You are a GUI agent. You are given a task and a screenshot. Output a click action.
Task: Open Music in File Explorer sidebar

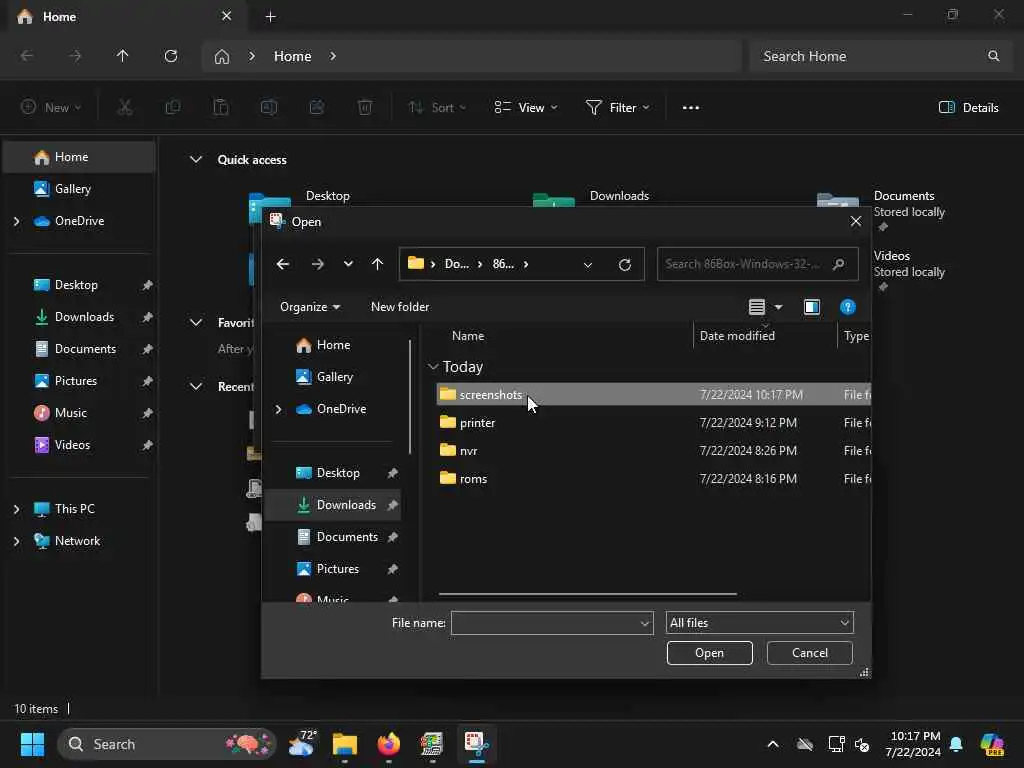71,413
